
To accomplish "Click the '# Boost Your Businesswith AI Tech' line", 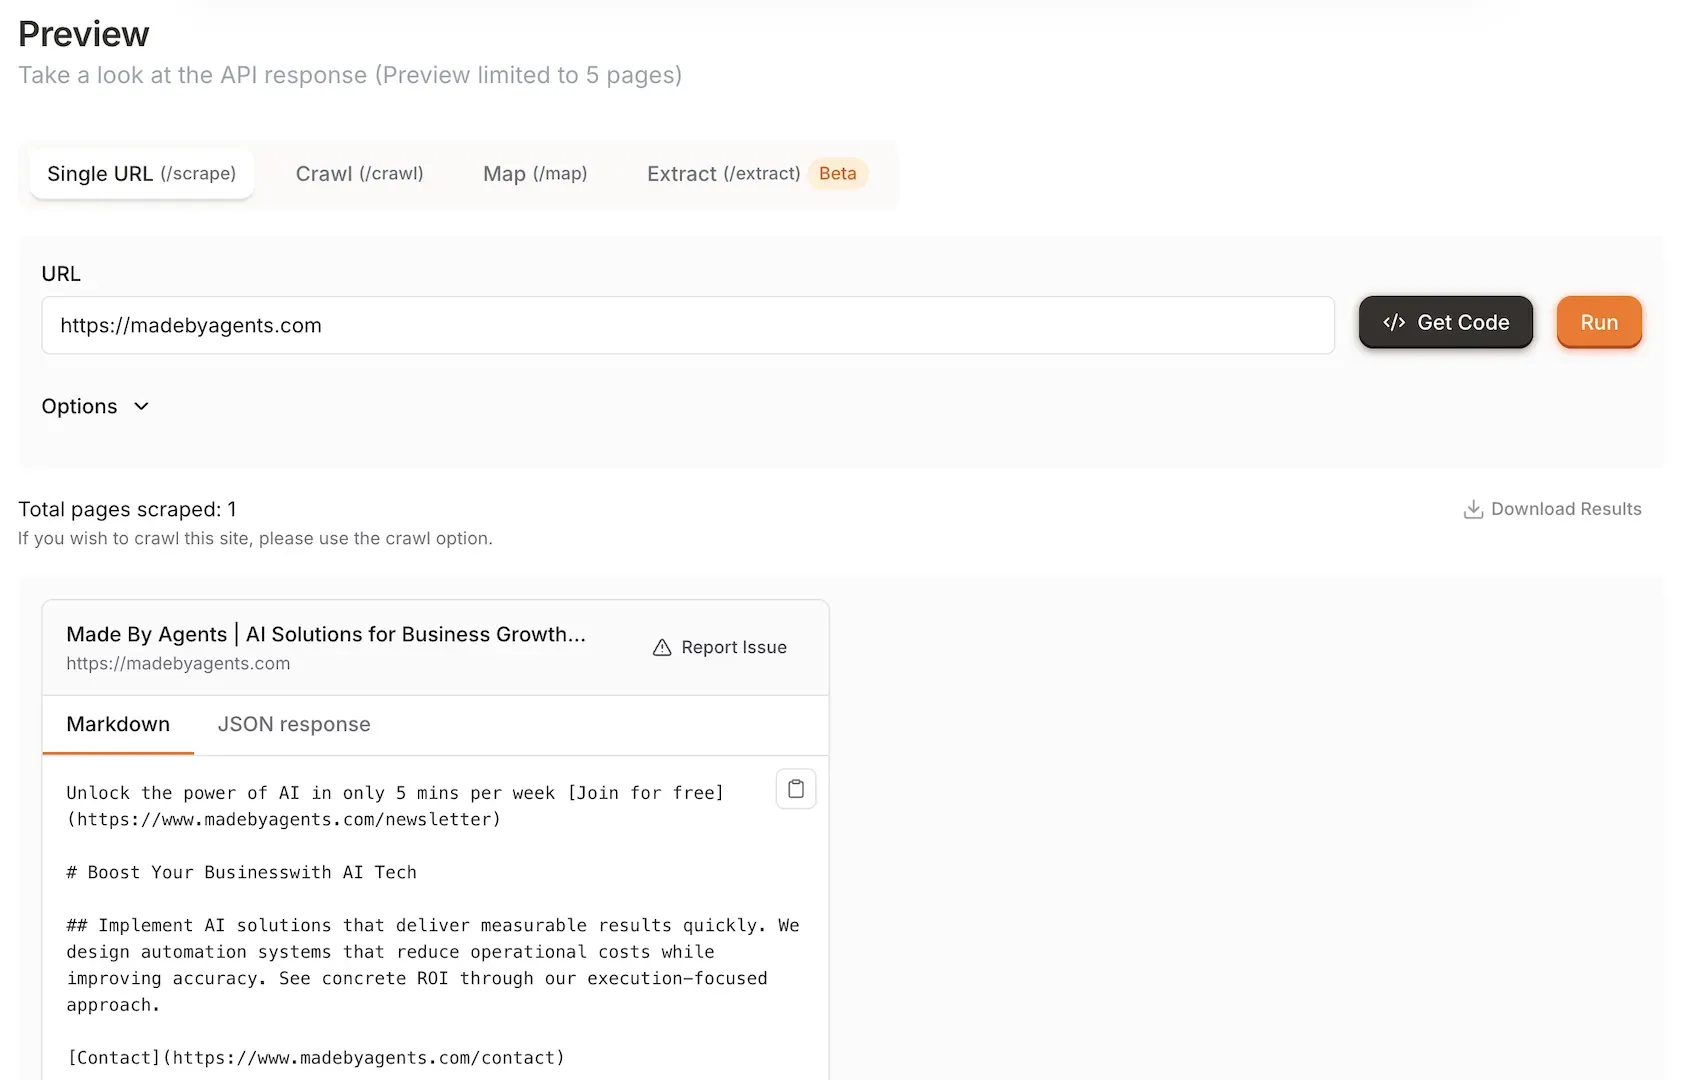I will click(242, 872).
